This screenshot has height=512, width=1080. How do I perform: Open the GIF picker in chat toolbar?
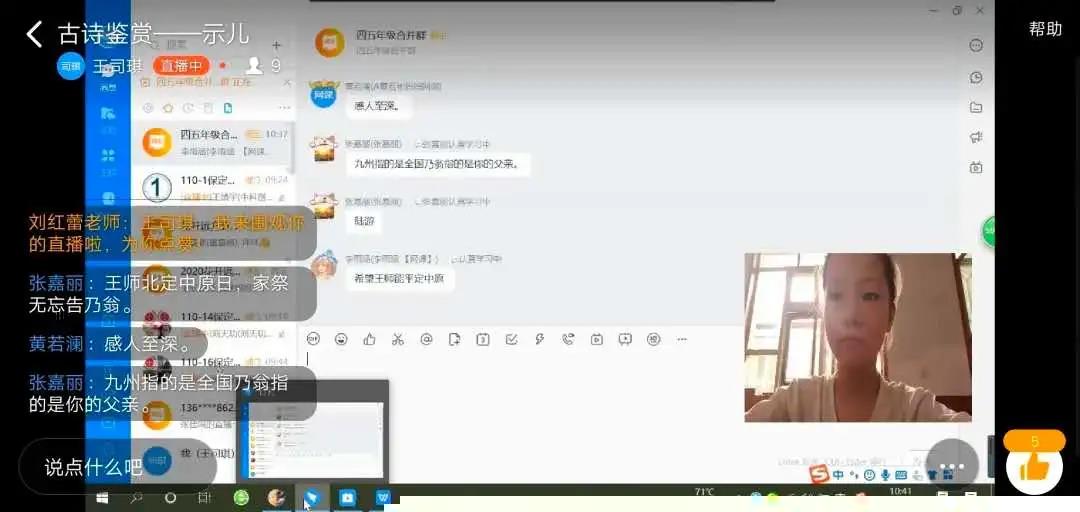313,339
